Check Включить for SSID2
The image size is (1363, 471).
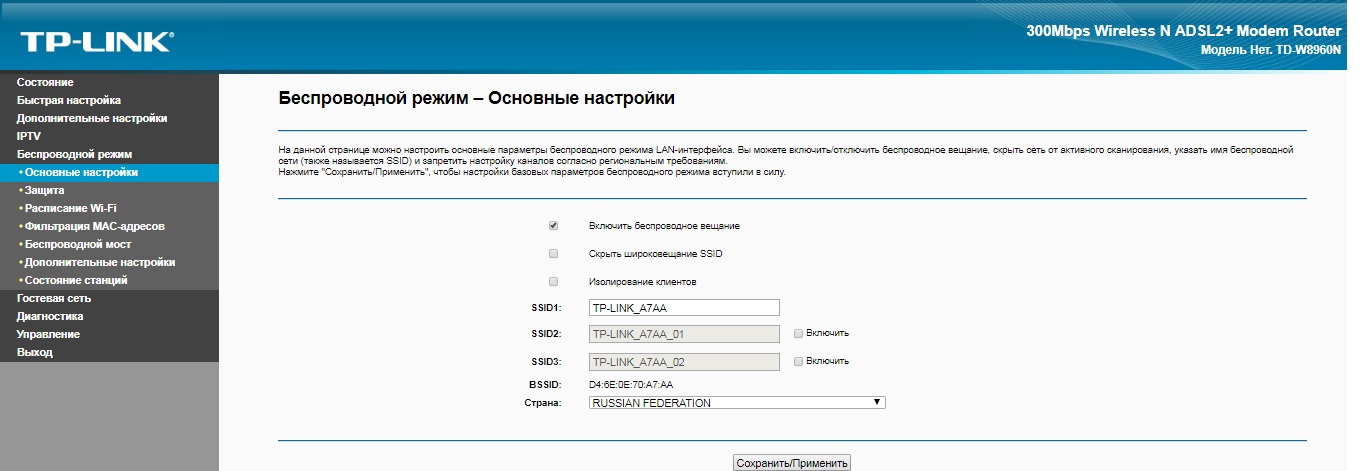click(798, 333)
